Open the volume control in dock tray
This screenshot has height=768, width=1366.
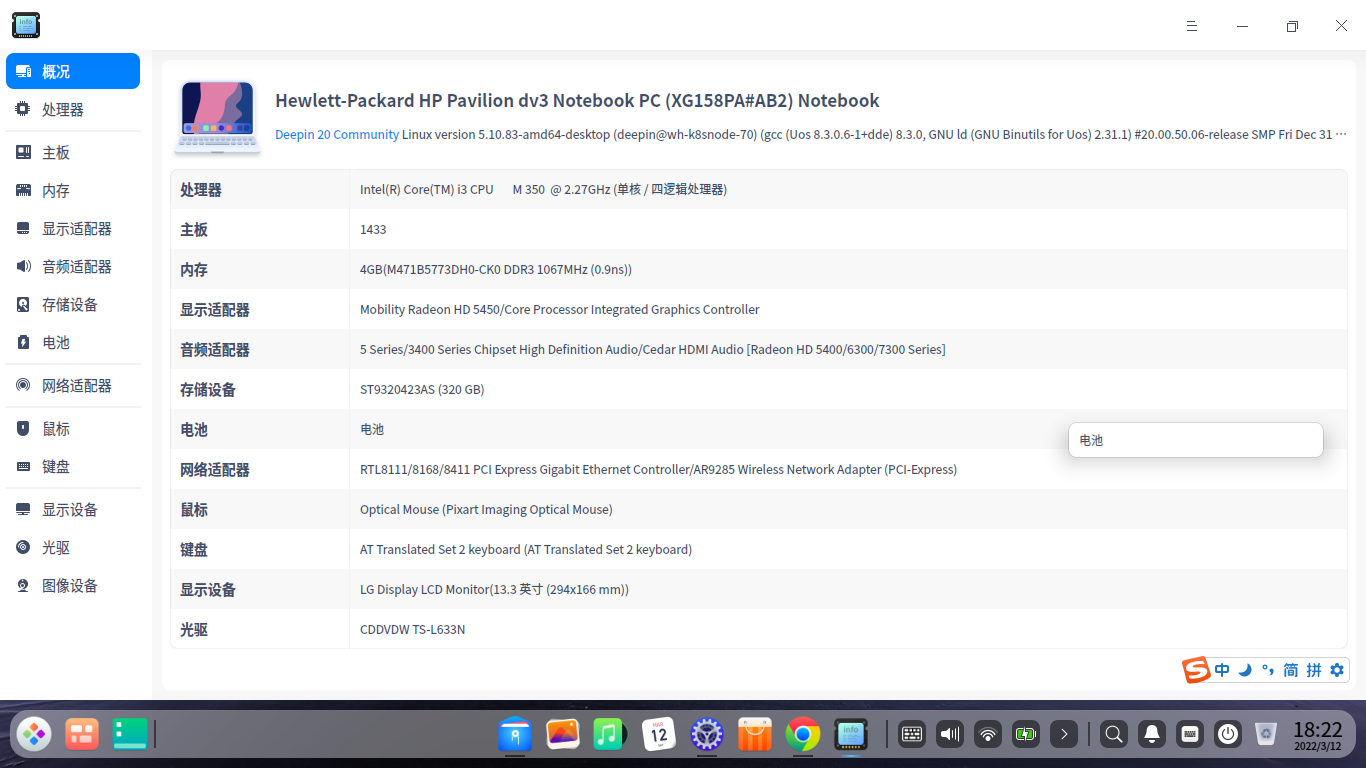950,735
